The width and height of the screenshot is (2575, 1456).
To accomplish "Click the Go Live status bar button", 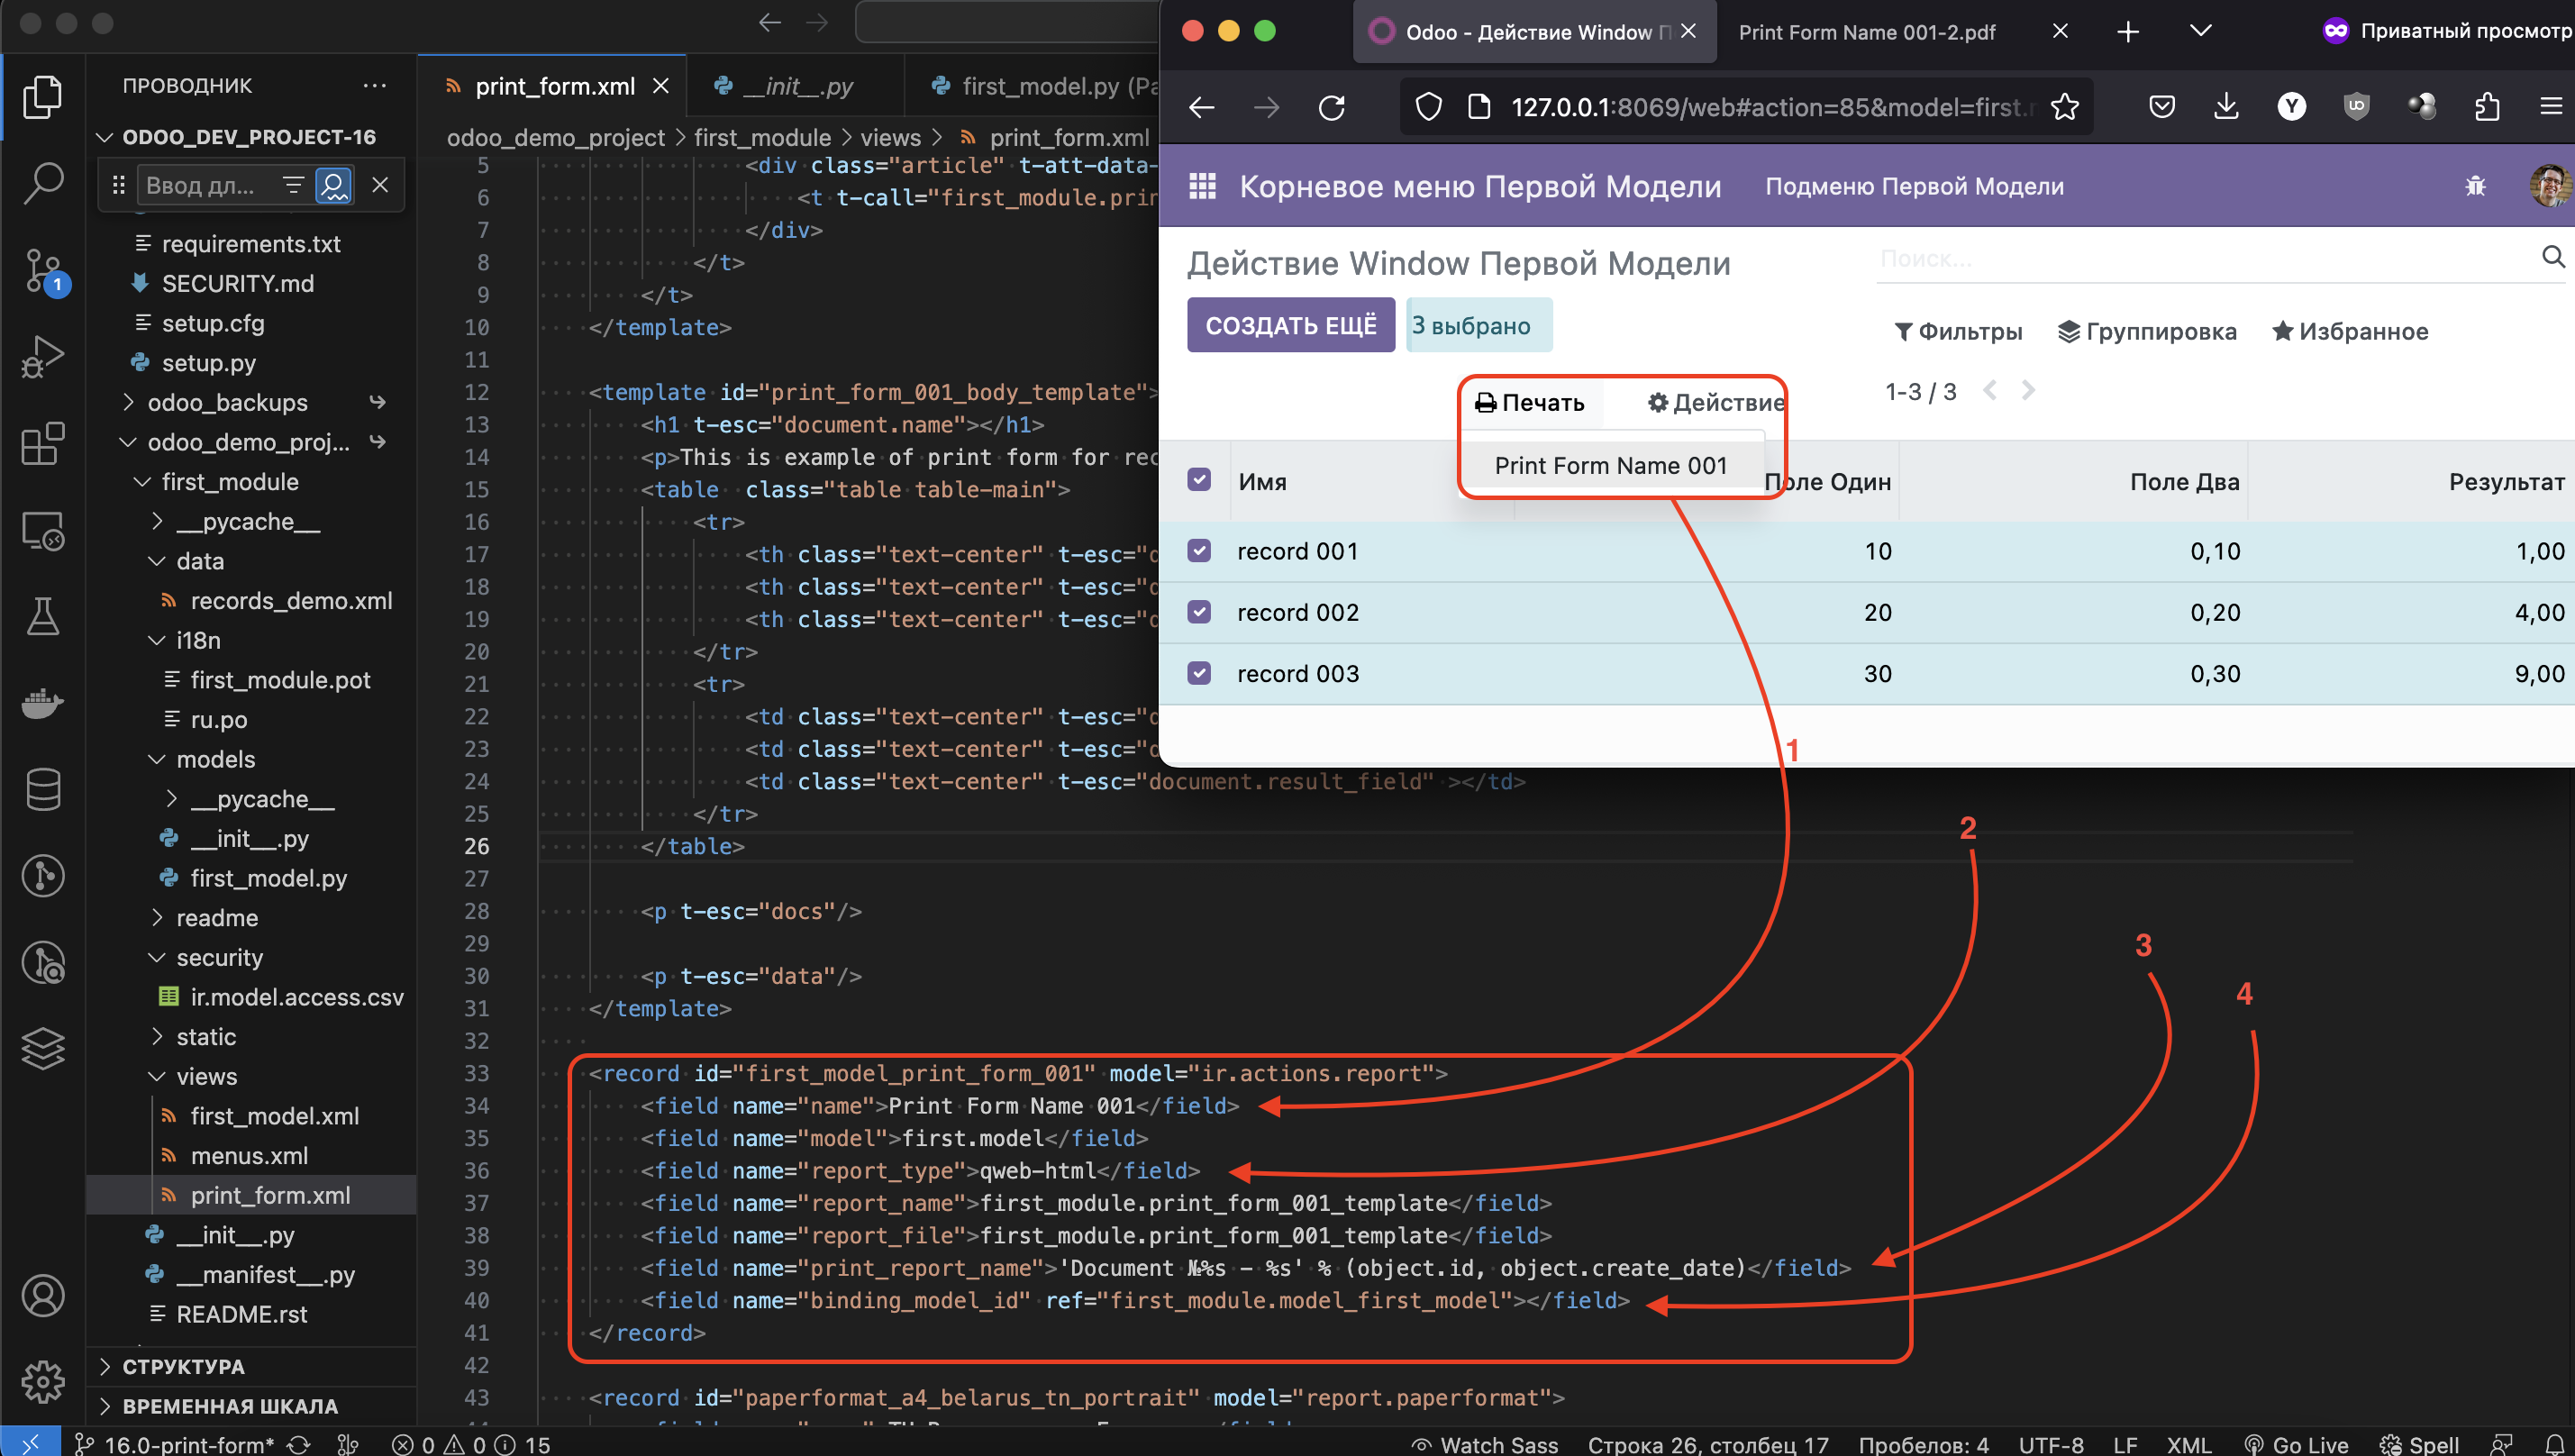I will [2296, 1444].
